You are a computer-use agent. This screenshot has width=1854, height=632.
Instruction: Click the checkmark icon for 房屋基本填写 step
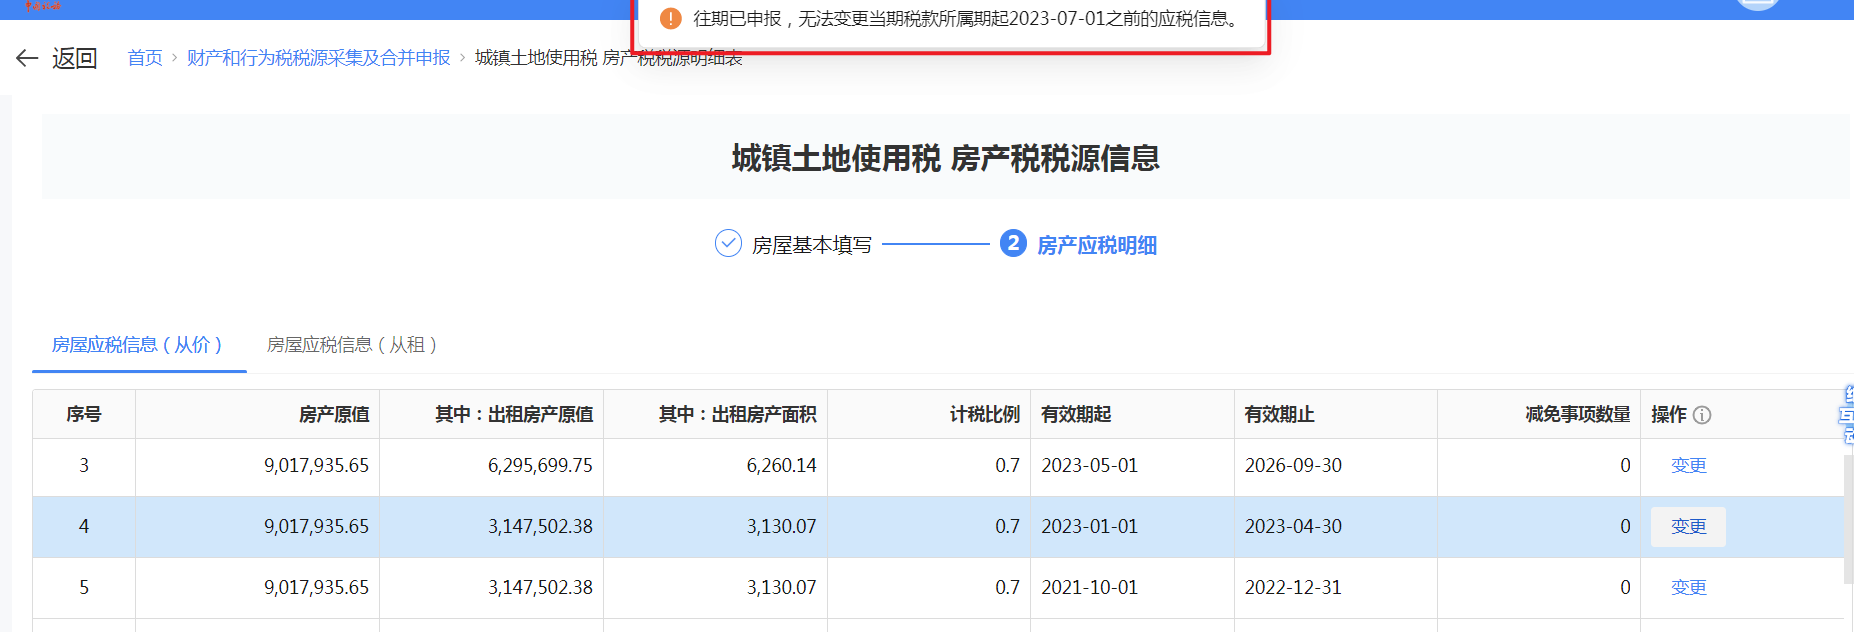tap(728, 243)
